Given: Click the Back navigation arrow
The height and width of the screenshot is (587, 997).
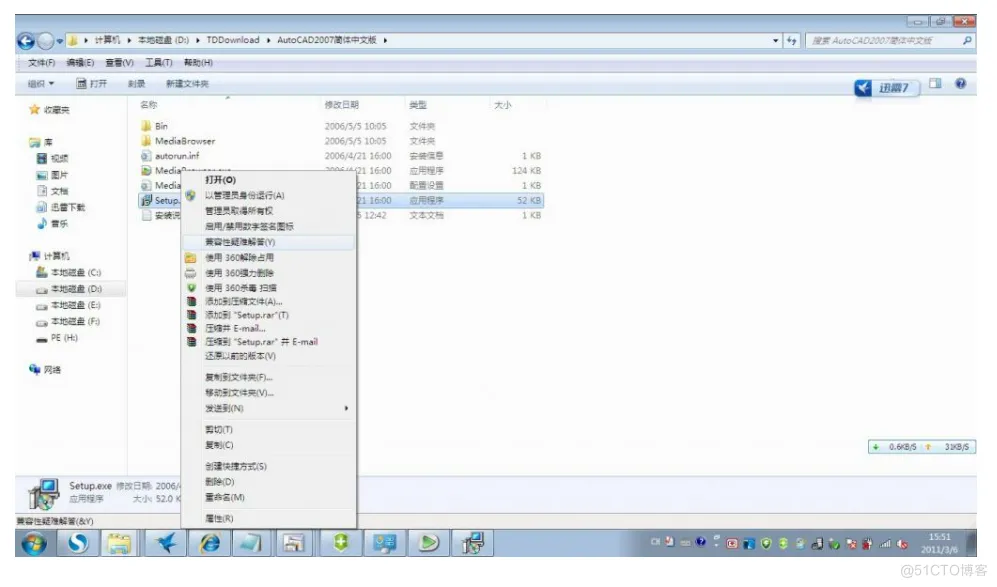Looking at the screenshot, I should [26, 41].
